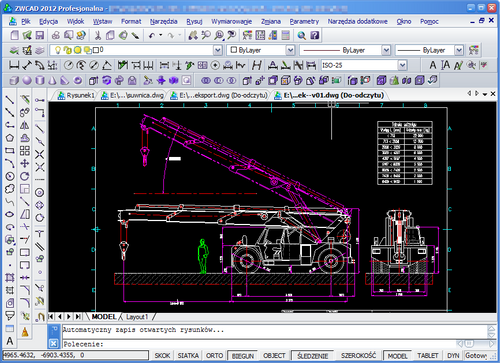Open the Narzędzia dodatkowe menu
Image resolution: width=500 pixels, height=363 pixels.
357,21
